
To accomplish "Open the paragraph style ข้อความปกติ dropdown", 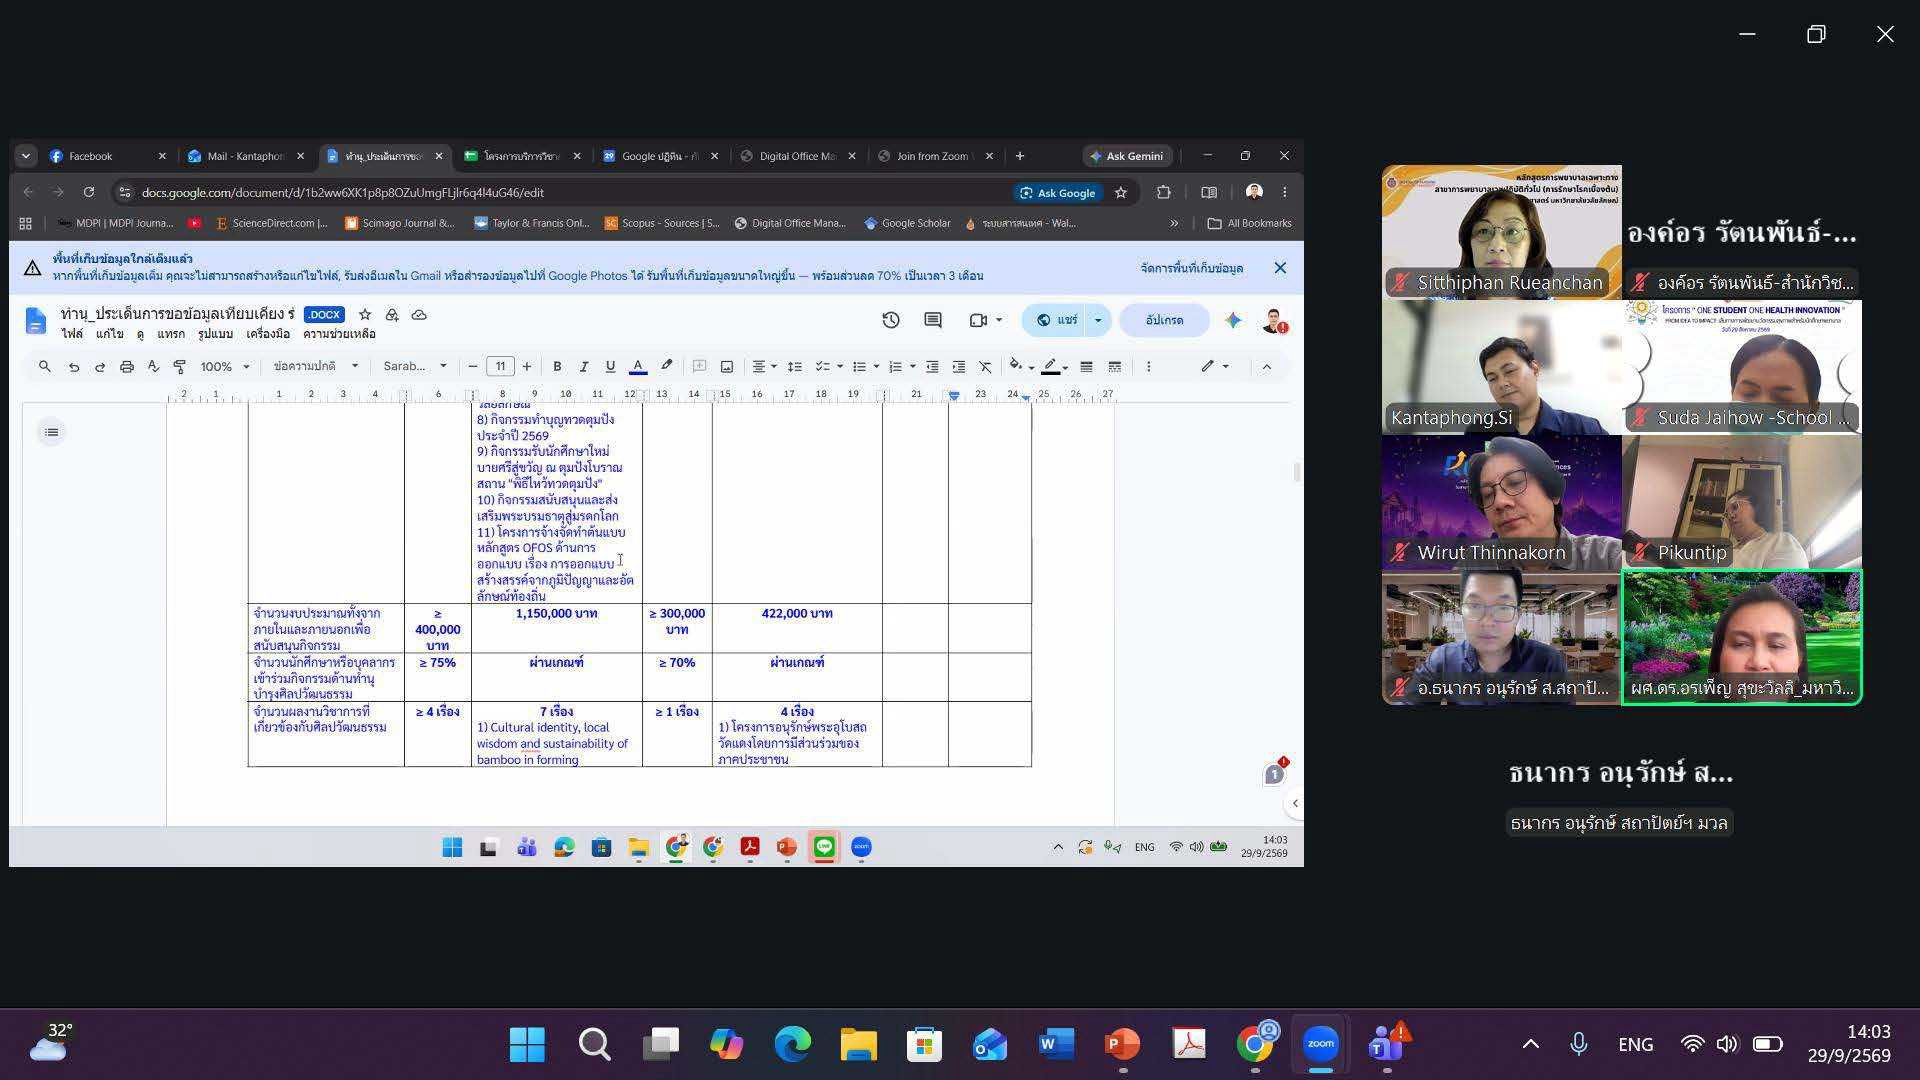I will click(316, 367).
